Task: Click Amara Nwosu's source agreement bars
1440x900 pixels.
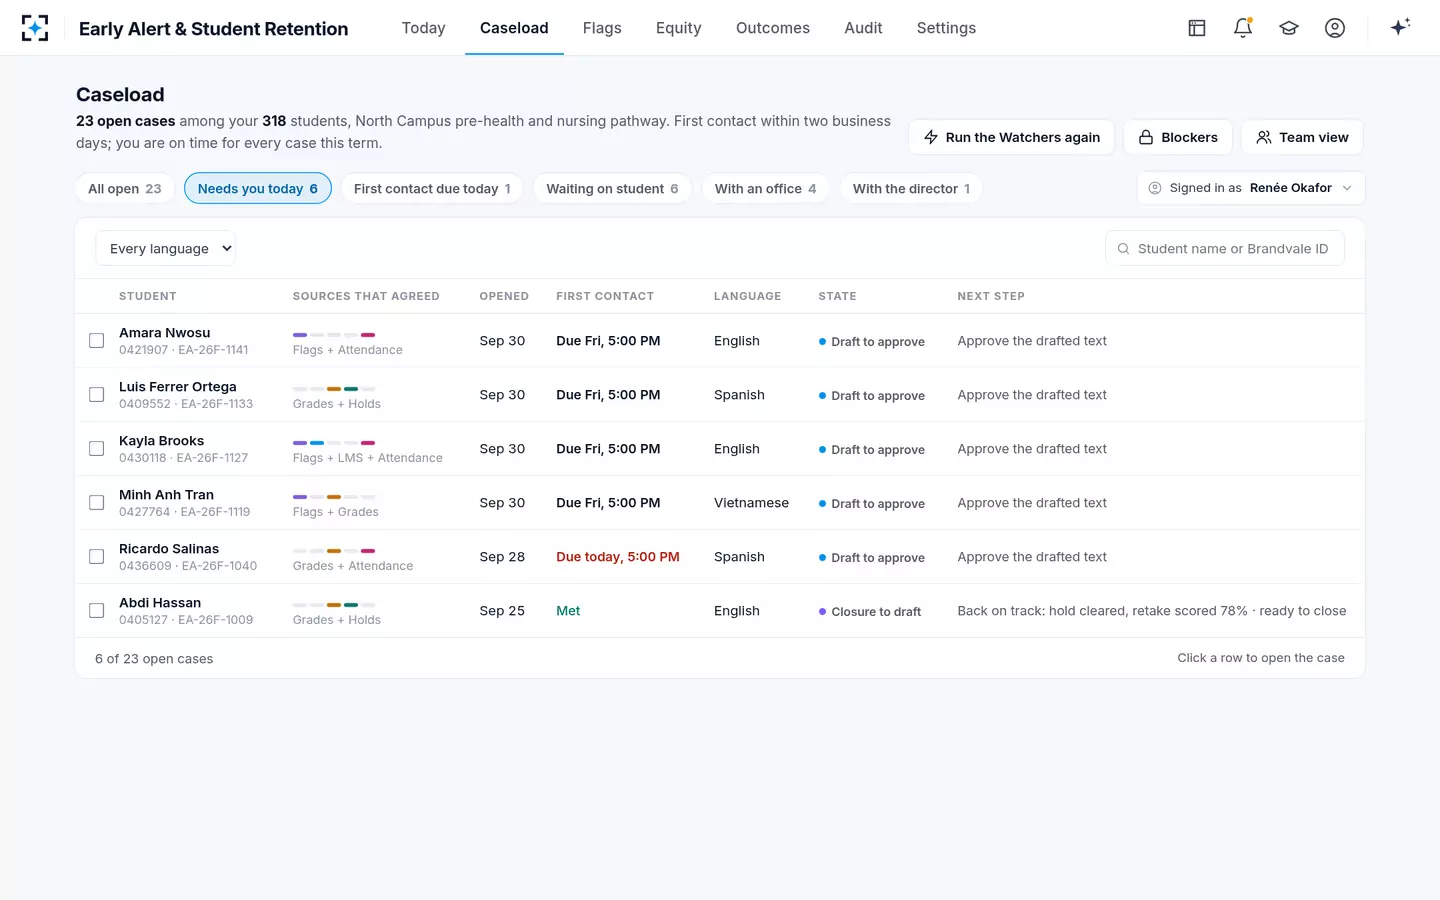Action: pyautogui.click(x=334, y=334)
